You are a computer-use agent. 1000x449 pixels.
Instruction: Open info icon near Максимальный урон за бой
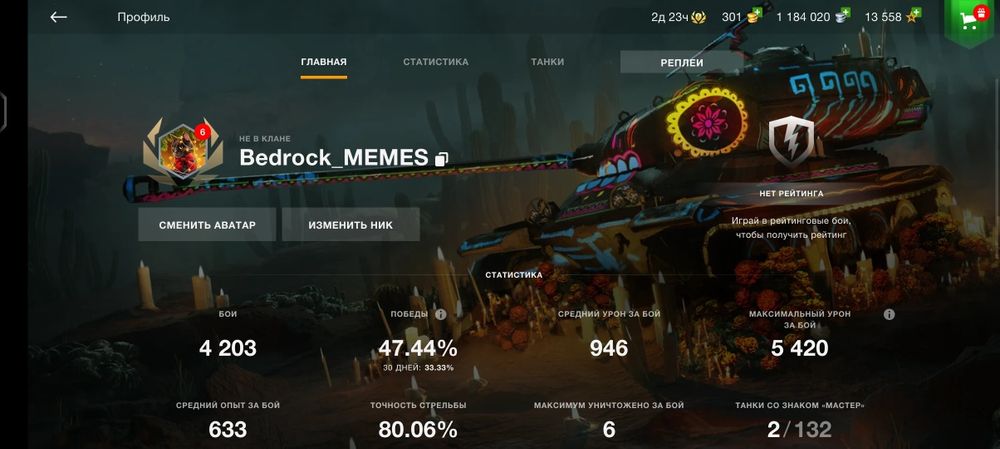[x=890, y=314]
